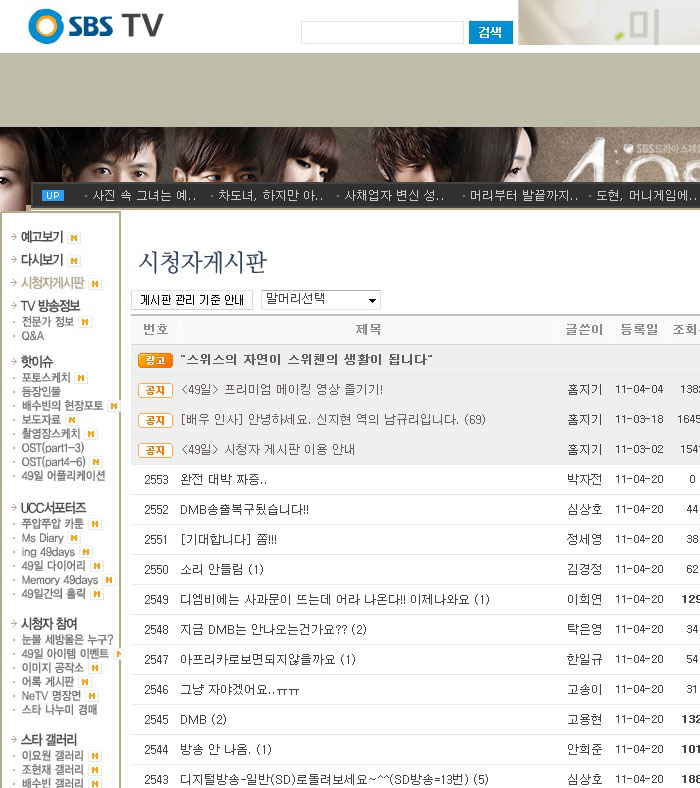Open 49일 어플리케이션 link
The width and height of the screenshot is (700, 788).
[63, 476]
